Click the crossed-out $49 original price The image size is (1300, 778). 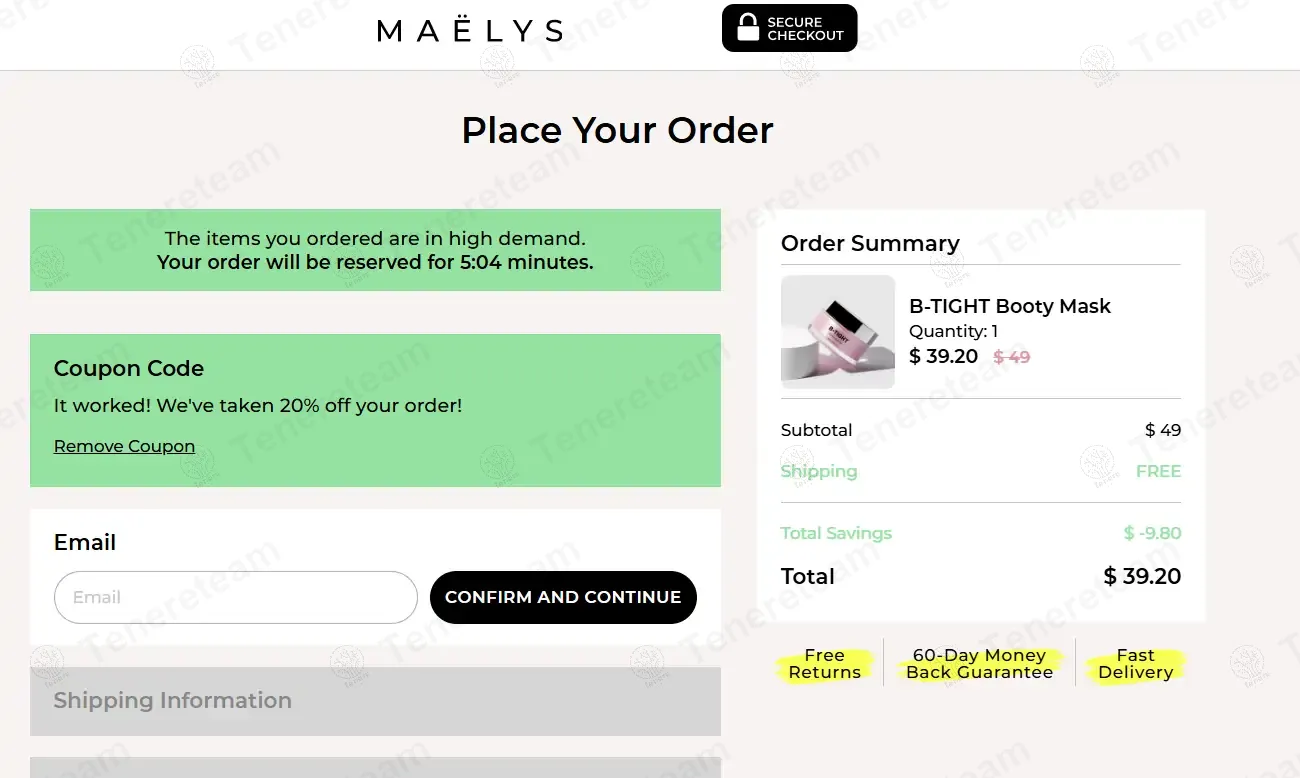(x=1011, y=357)
